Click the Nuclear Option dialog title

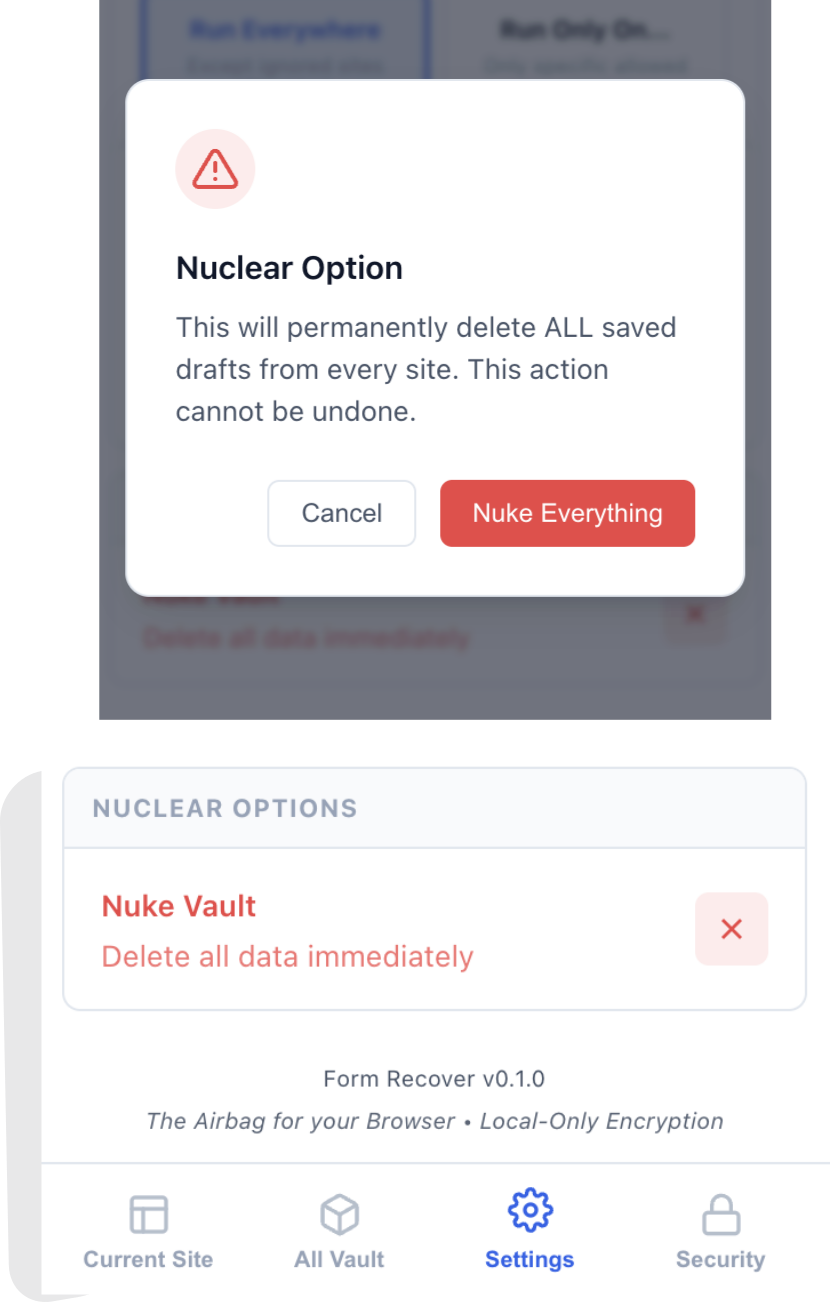289,267
